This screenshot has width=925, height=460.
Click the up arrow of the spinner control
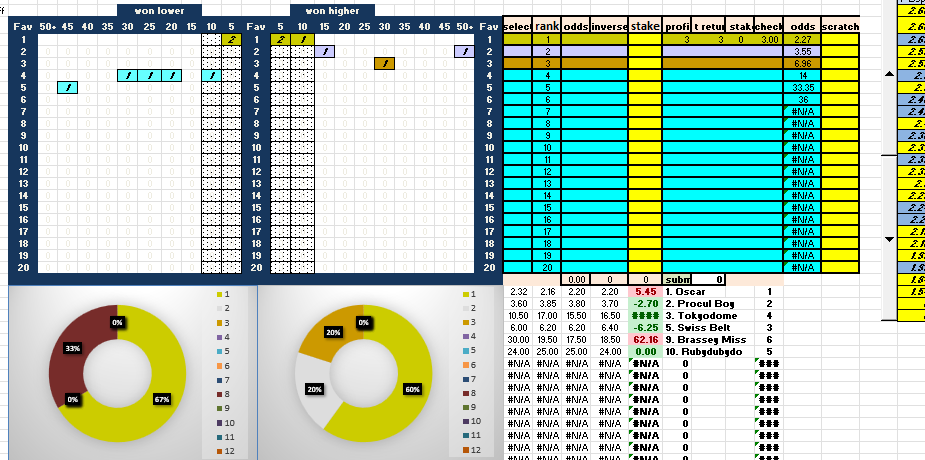point(890,74)
